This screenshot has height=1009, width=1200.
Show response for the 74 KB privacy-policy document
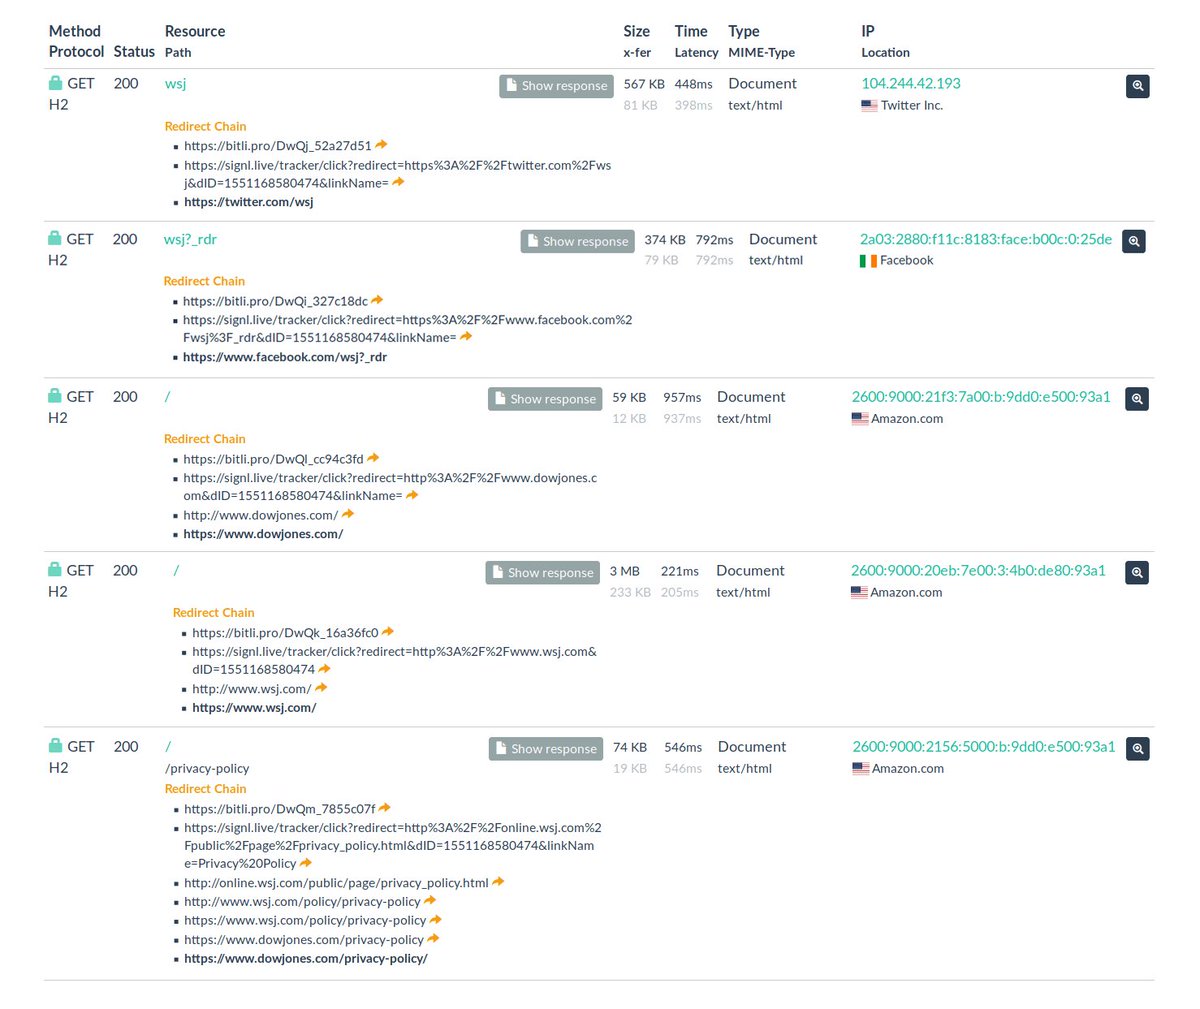click(546, 749)
